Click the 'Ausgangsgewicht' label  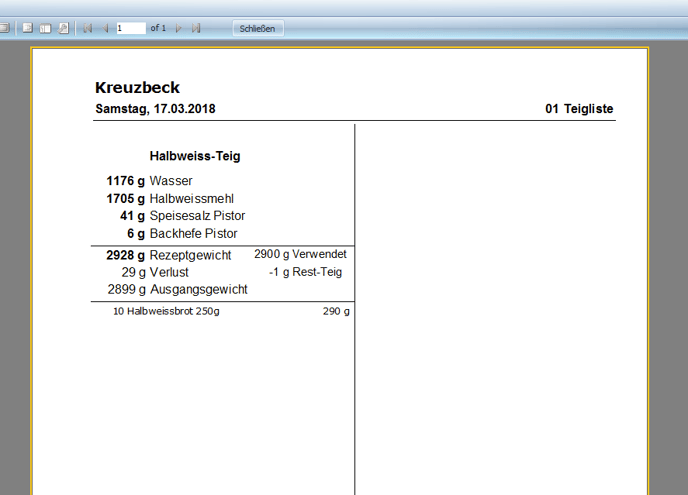click(x=199, y=290)
